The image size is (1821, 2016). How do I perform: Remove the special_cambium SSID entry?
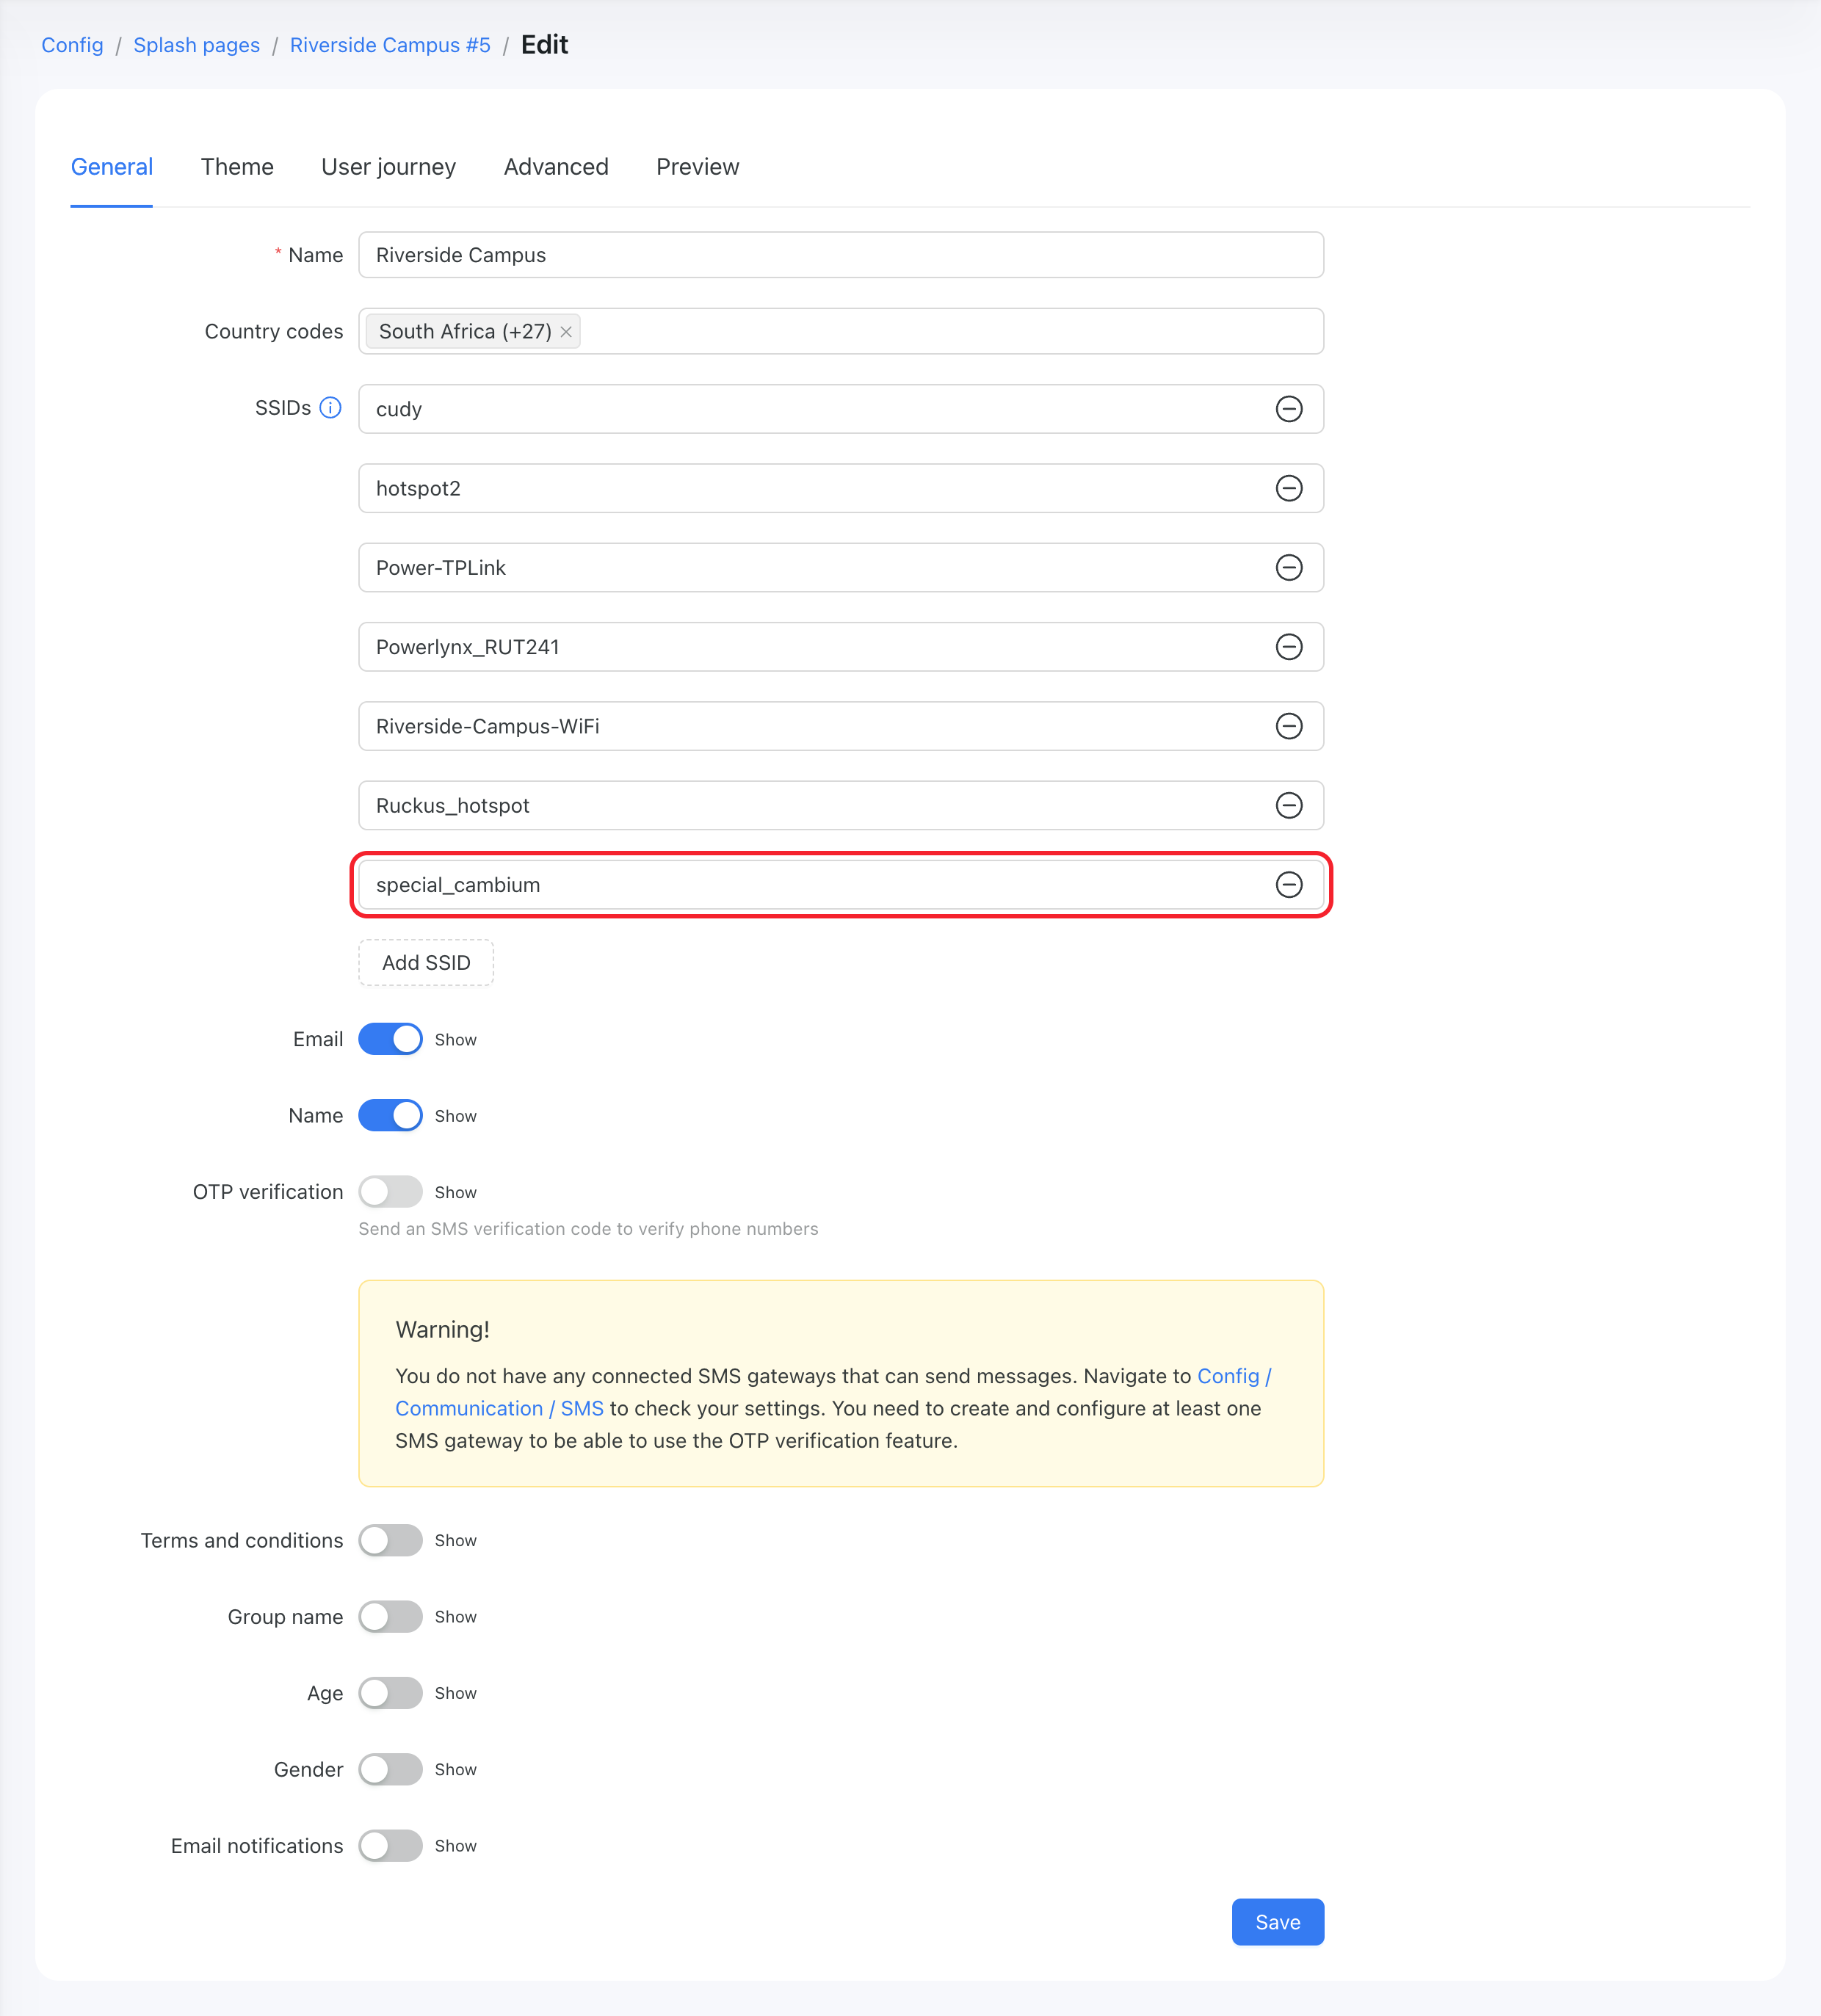point(1289,885)
